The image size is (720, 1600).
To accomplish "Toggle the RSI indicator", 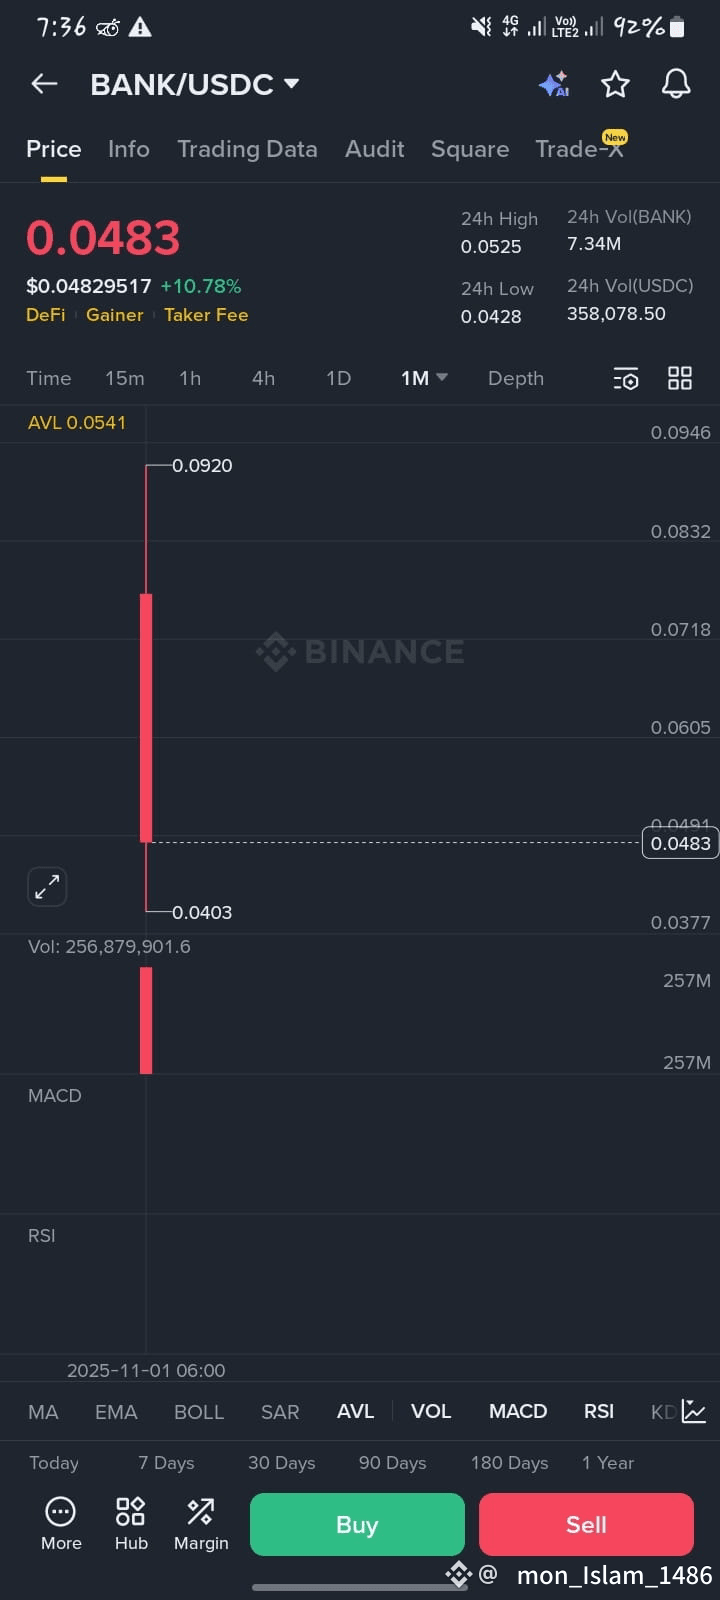I will (x=599, y=1411).
